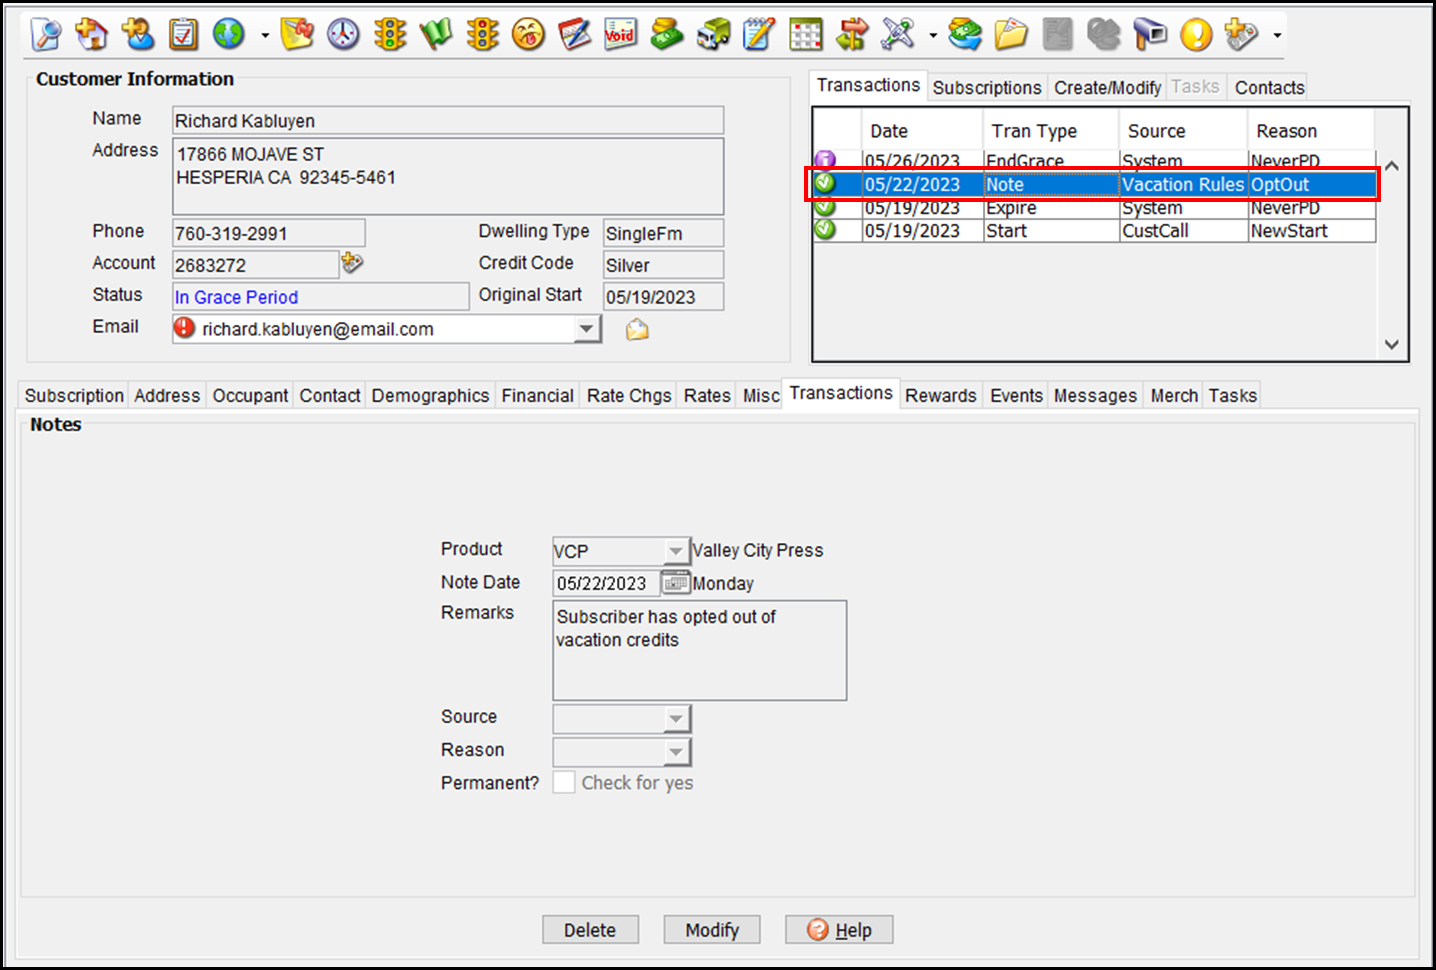Open the Product dropdown showing VCP
This screenshot has width=1436, height=970.
(676, 551)
